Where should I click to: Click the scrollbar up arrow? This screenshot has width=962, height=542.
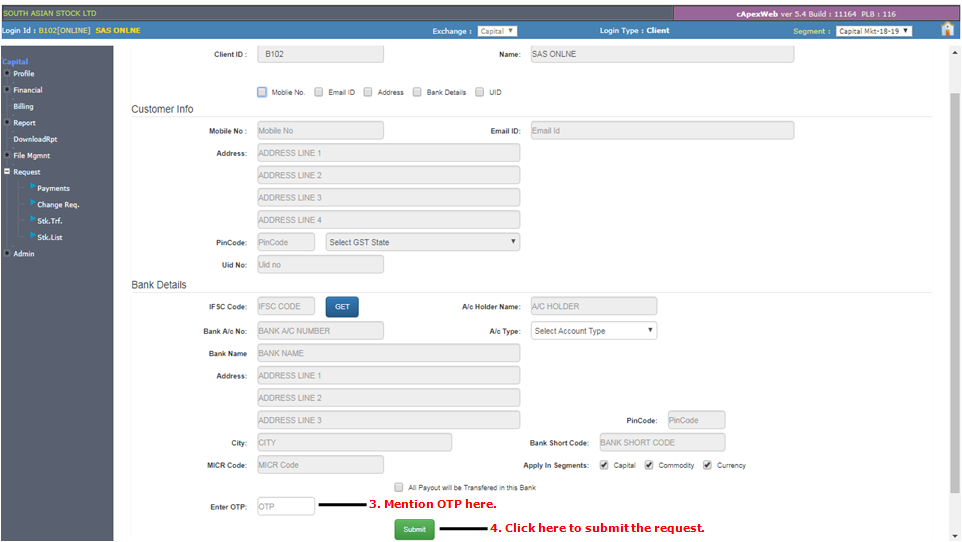pos(955,53)
